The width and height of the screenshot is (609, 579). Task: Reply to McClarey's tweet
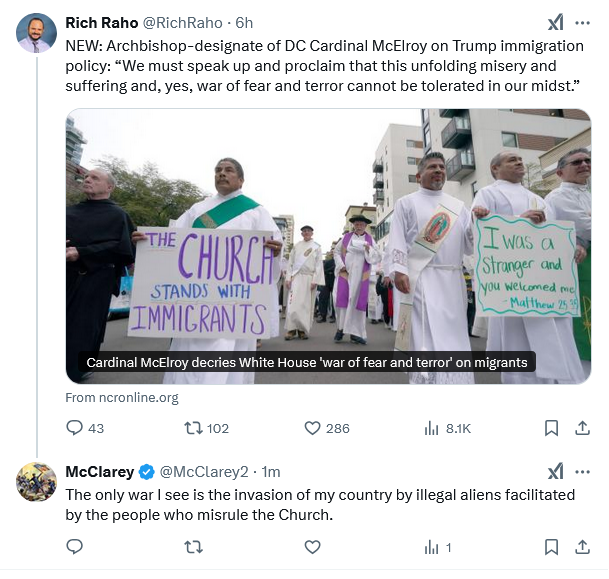pos(75,547)
